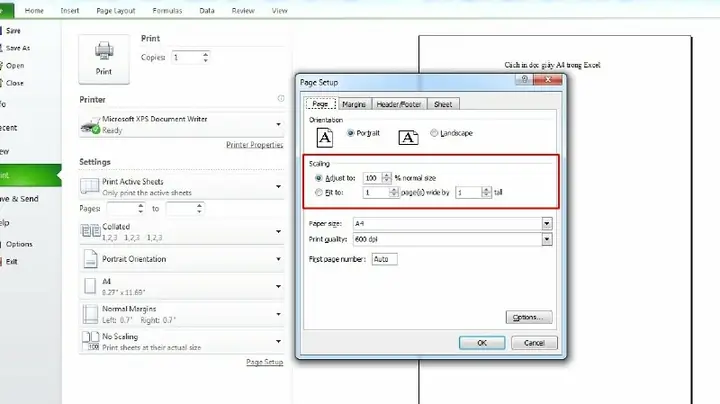Open the Insert ribbon tab
Viewport: 720px width, 404px height.
pyautogui.click(x=70, y=11)
